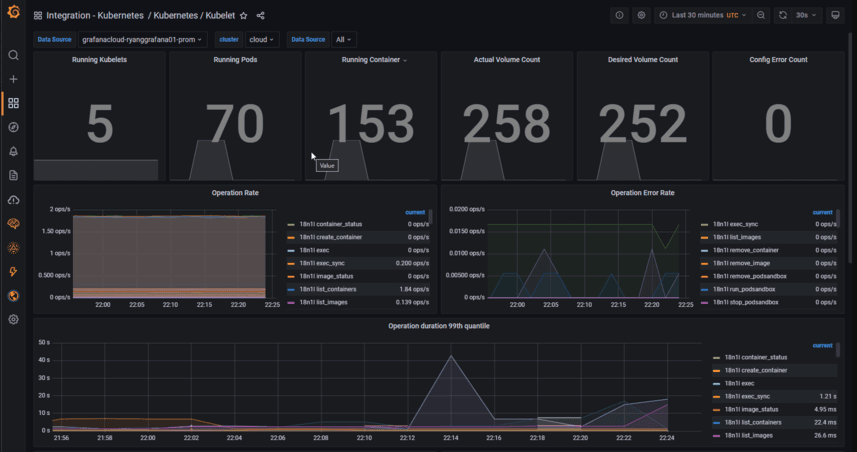Open the 30s refresh interval dropdown
The width and height of the screenshot is (857, 452).
pyautogui.click(x=806, y=15)
